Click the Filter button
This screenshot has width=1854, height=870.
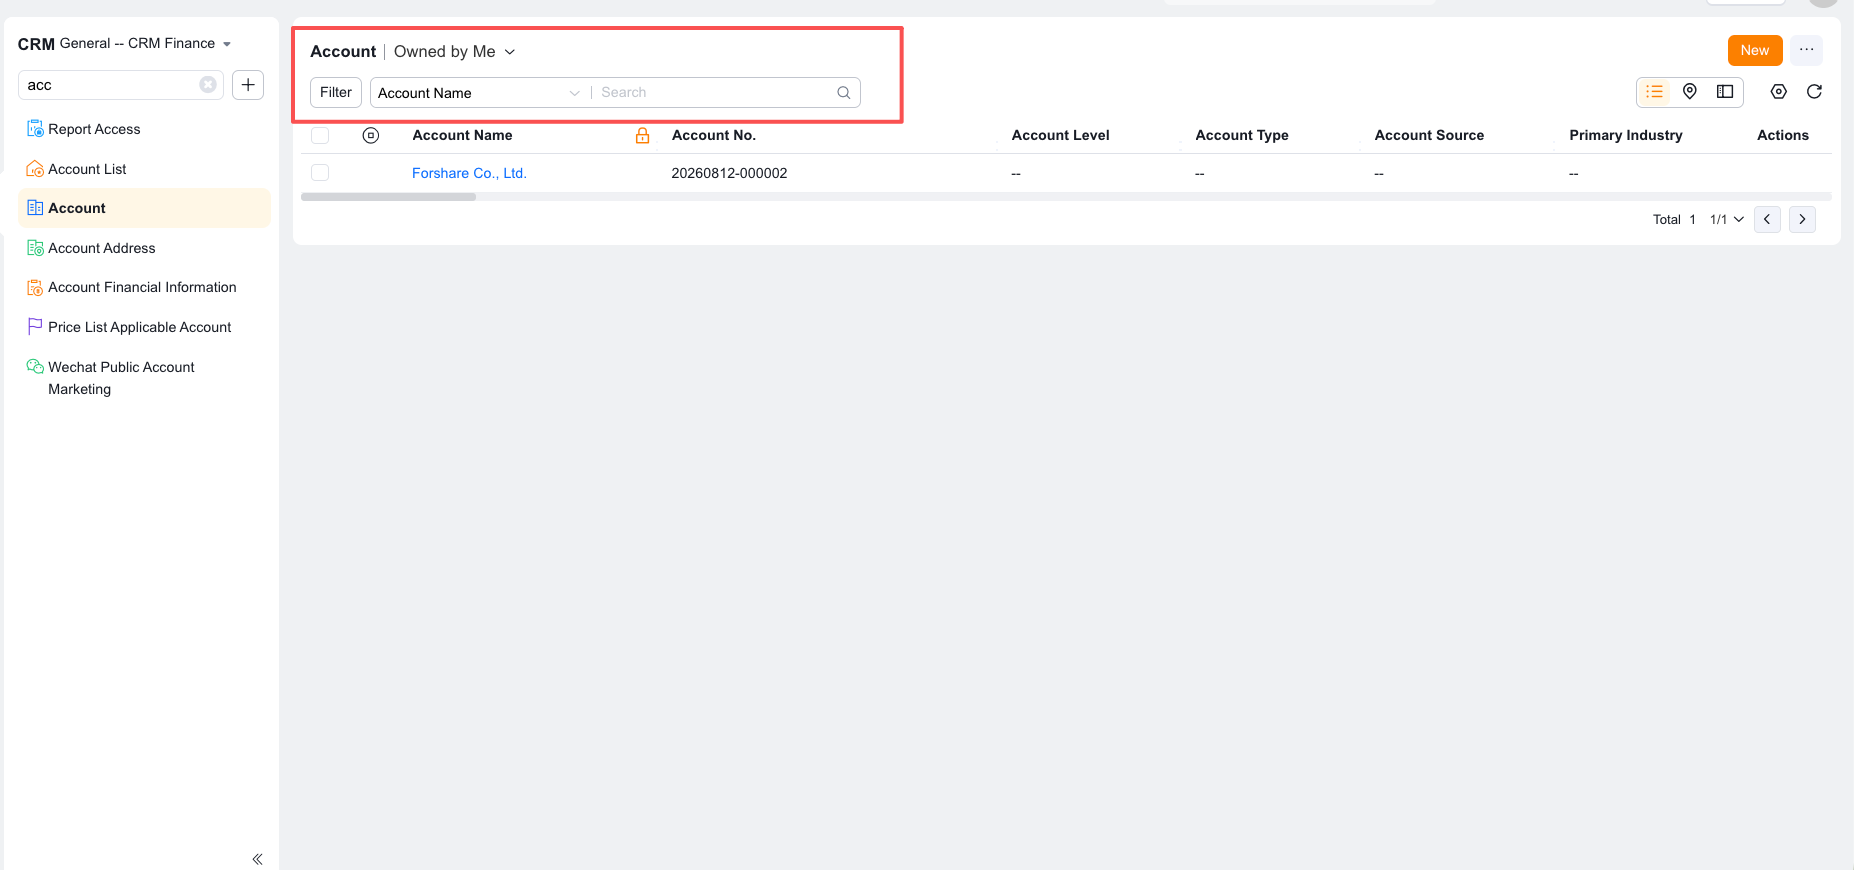click(336, 92)
